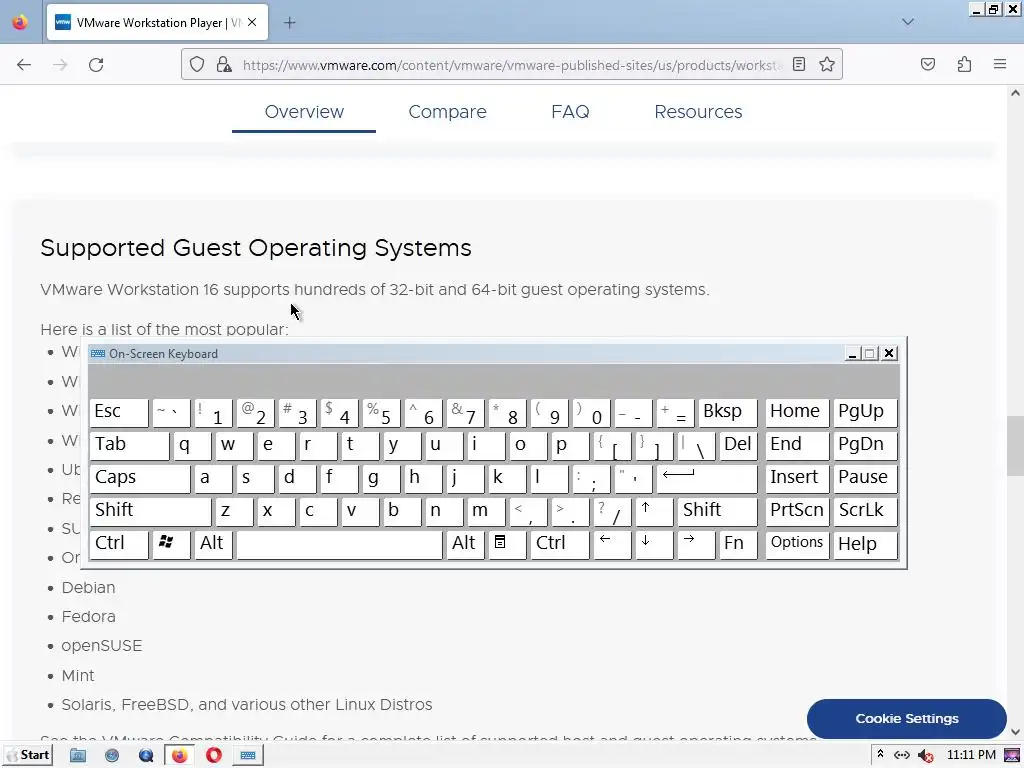Click the PrtScn key on keyboard
The width and height of the screenshot is (1024, 768).
797,511
